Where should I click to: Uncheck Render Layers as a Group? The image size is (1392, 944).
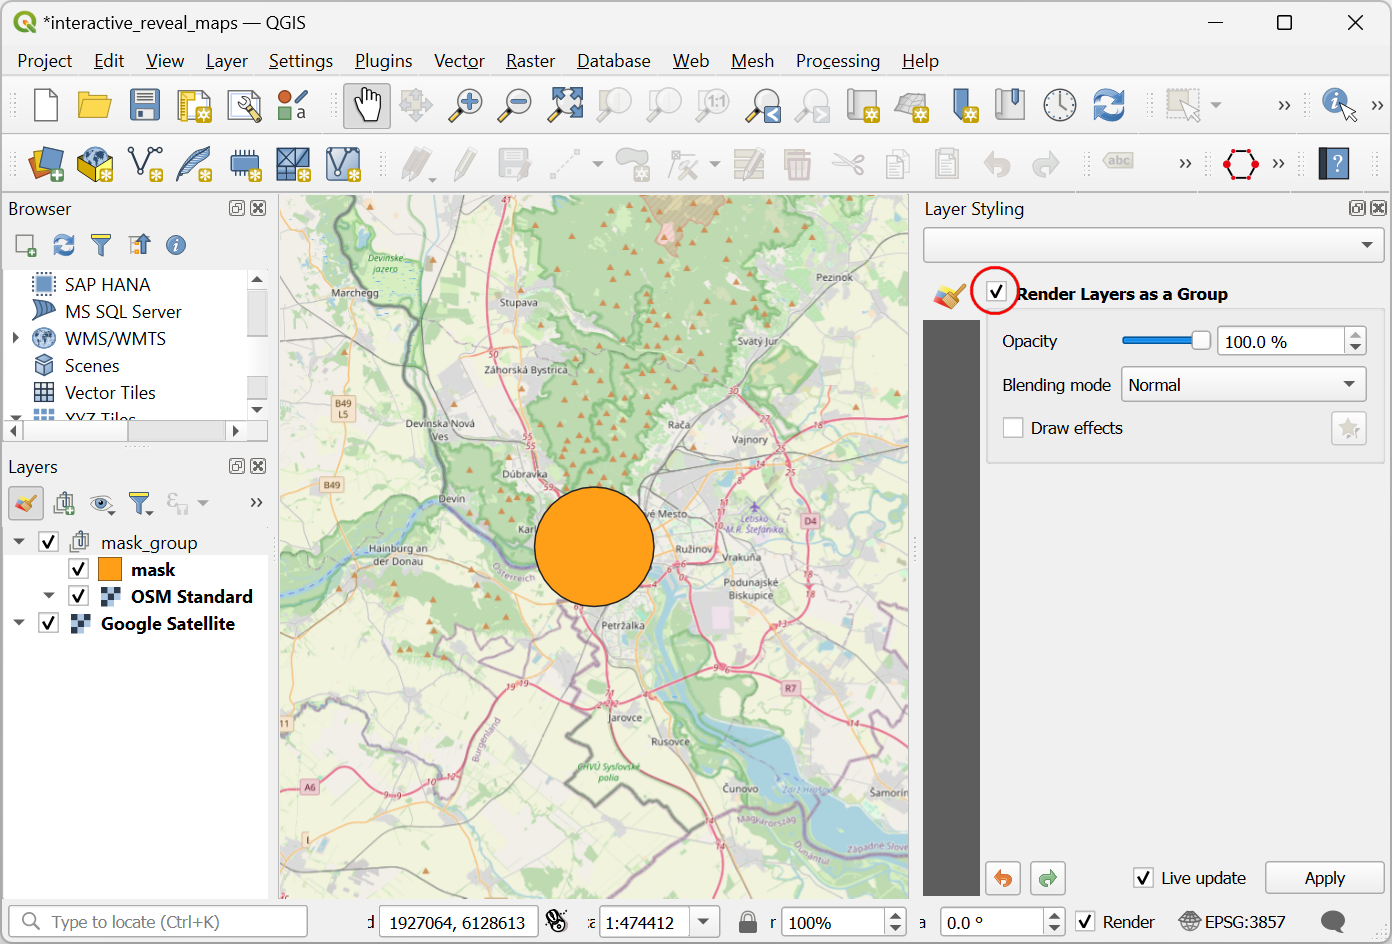[x=996, y=292]
